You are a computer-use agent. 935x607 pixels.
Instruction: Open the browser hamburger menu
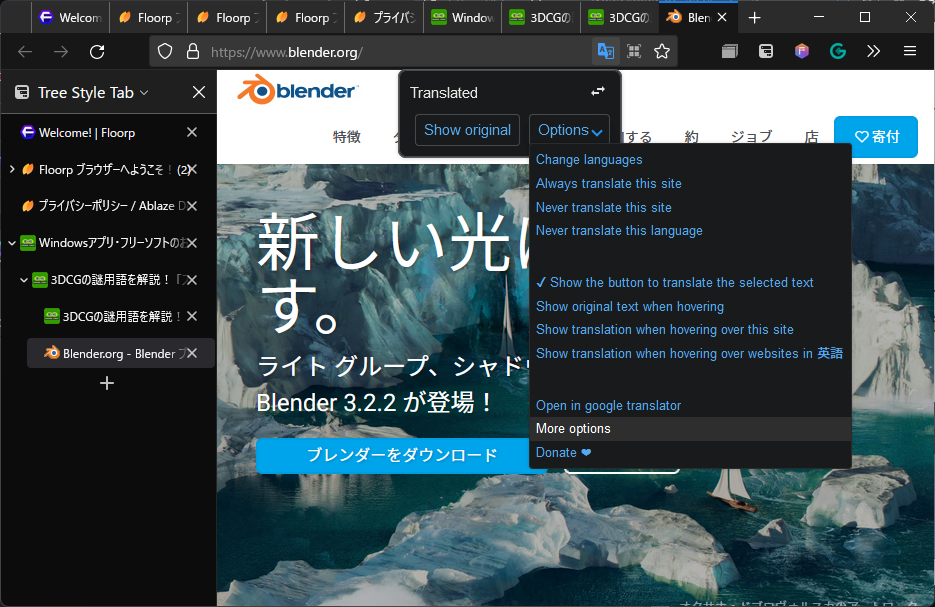click(x=909, y=51)
